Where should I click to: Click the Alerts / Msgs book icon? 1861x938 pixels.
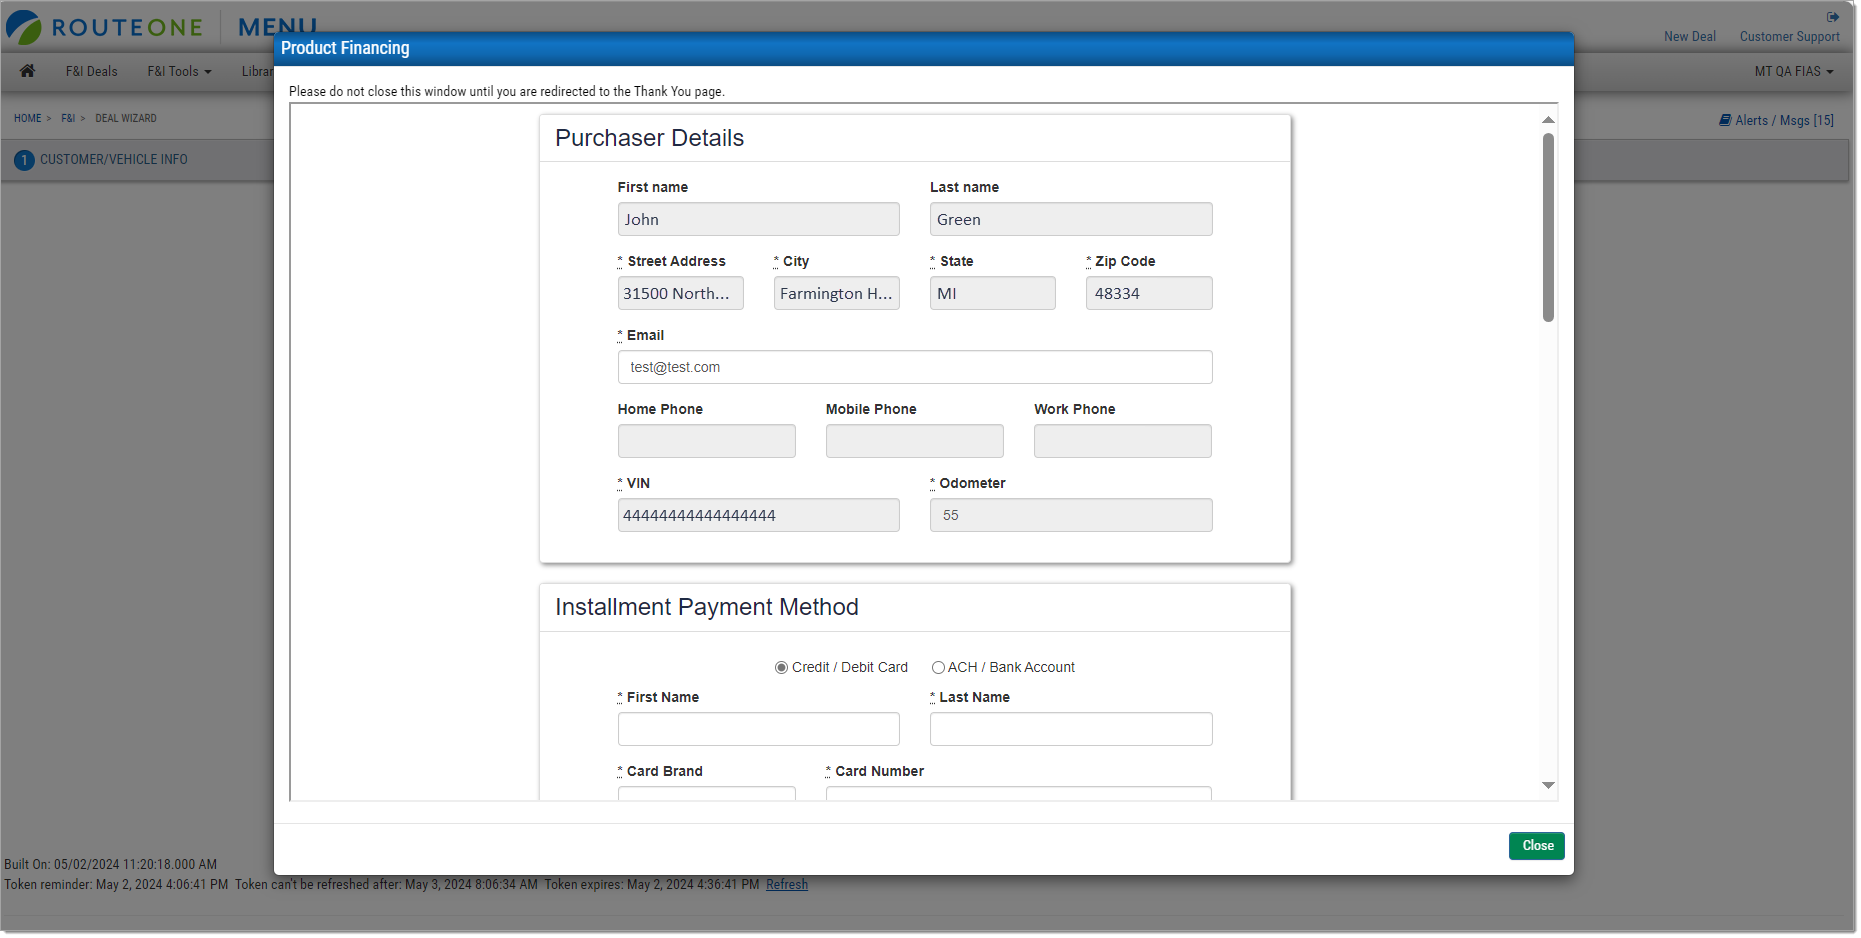click(1725, 120)
